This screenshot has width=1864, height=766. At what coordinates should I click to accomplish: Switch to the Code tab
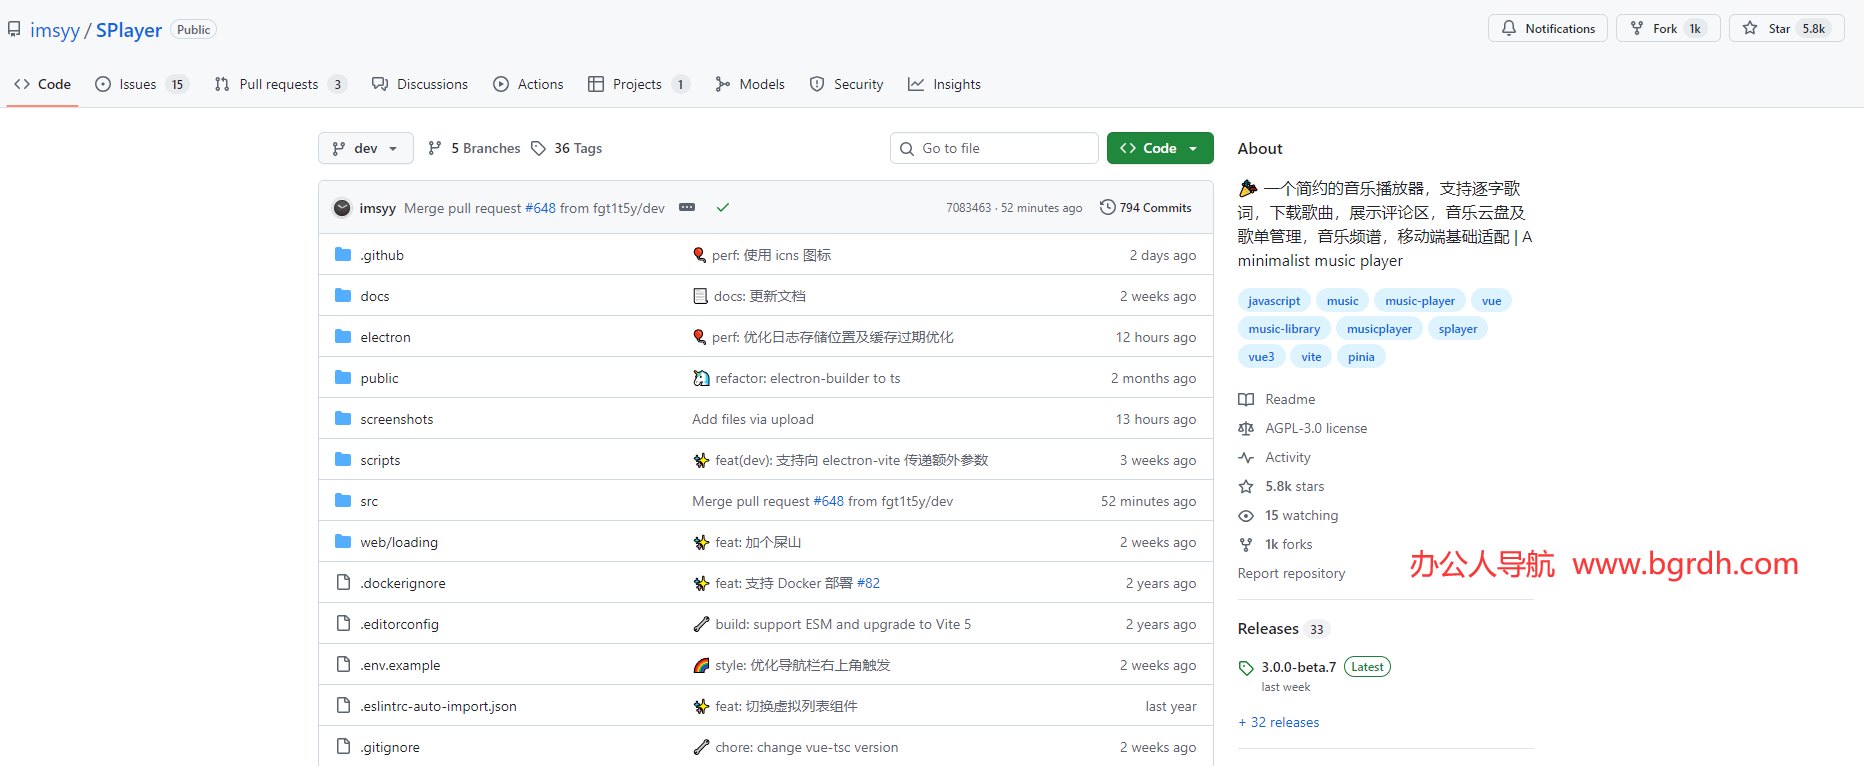(x=43, y=84)
